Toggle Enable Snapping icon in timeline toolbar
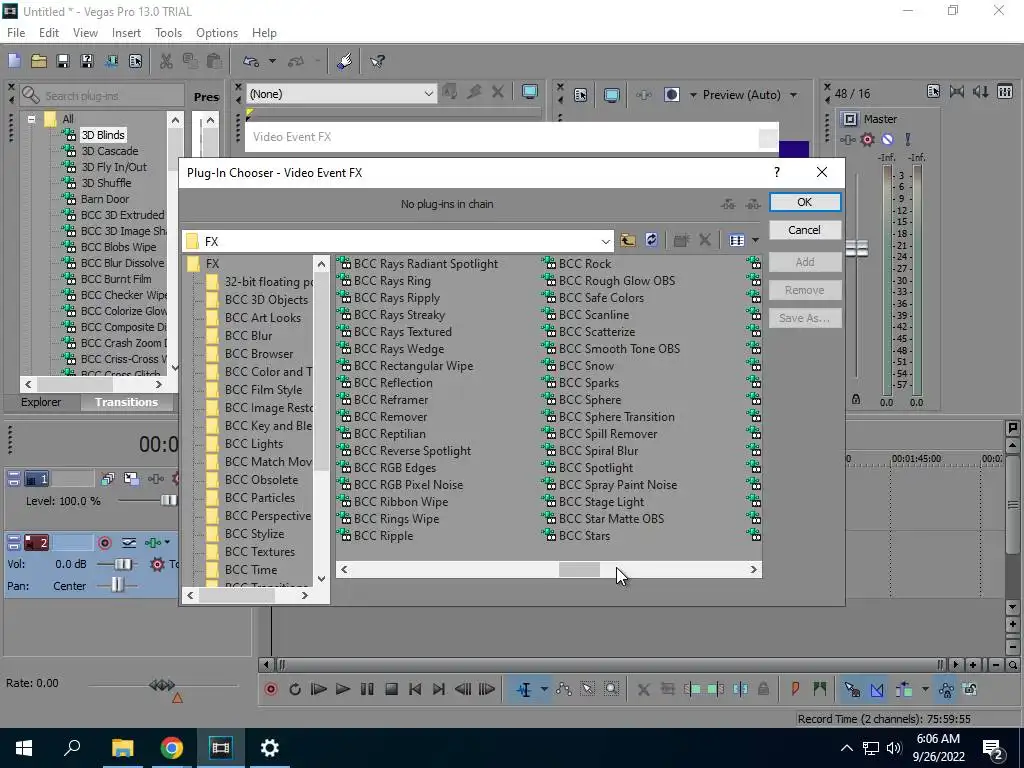 [x=852, y=690]
